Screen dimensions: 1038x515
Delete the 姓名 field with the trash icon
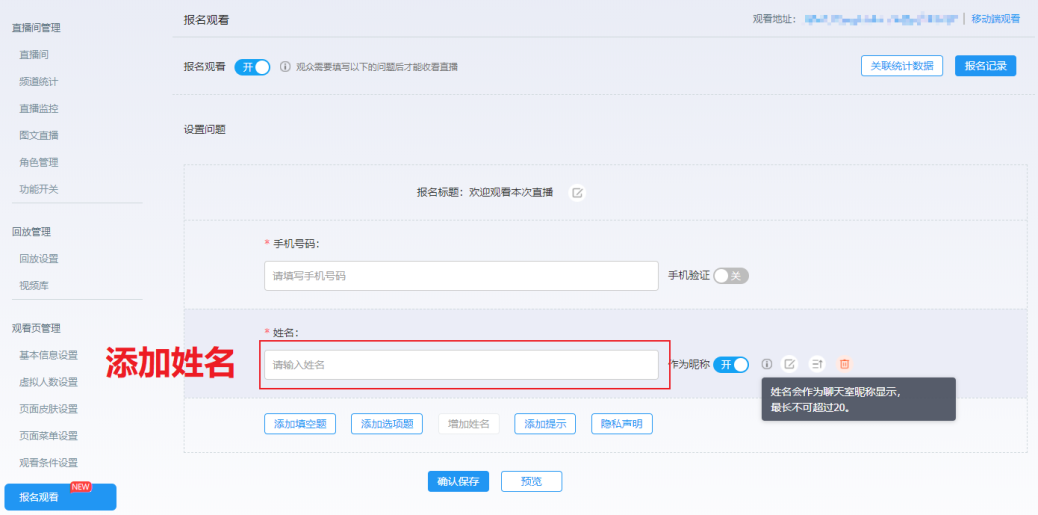[844, 365]
